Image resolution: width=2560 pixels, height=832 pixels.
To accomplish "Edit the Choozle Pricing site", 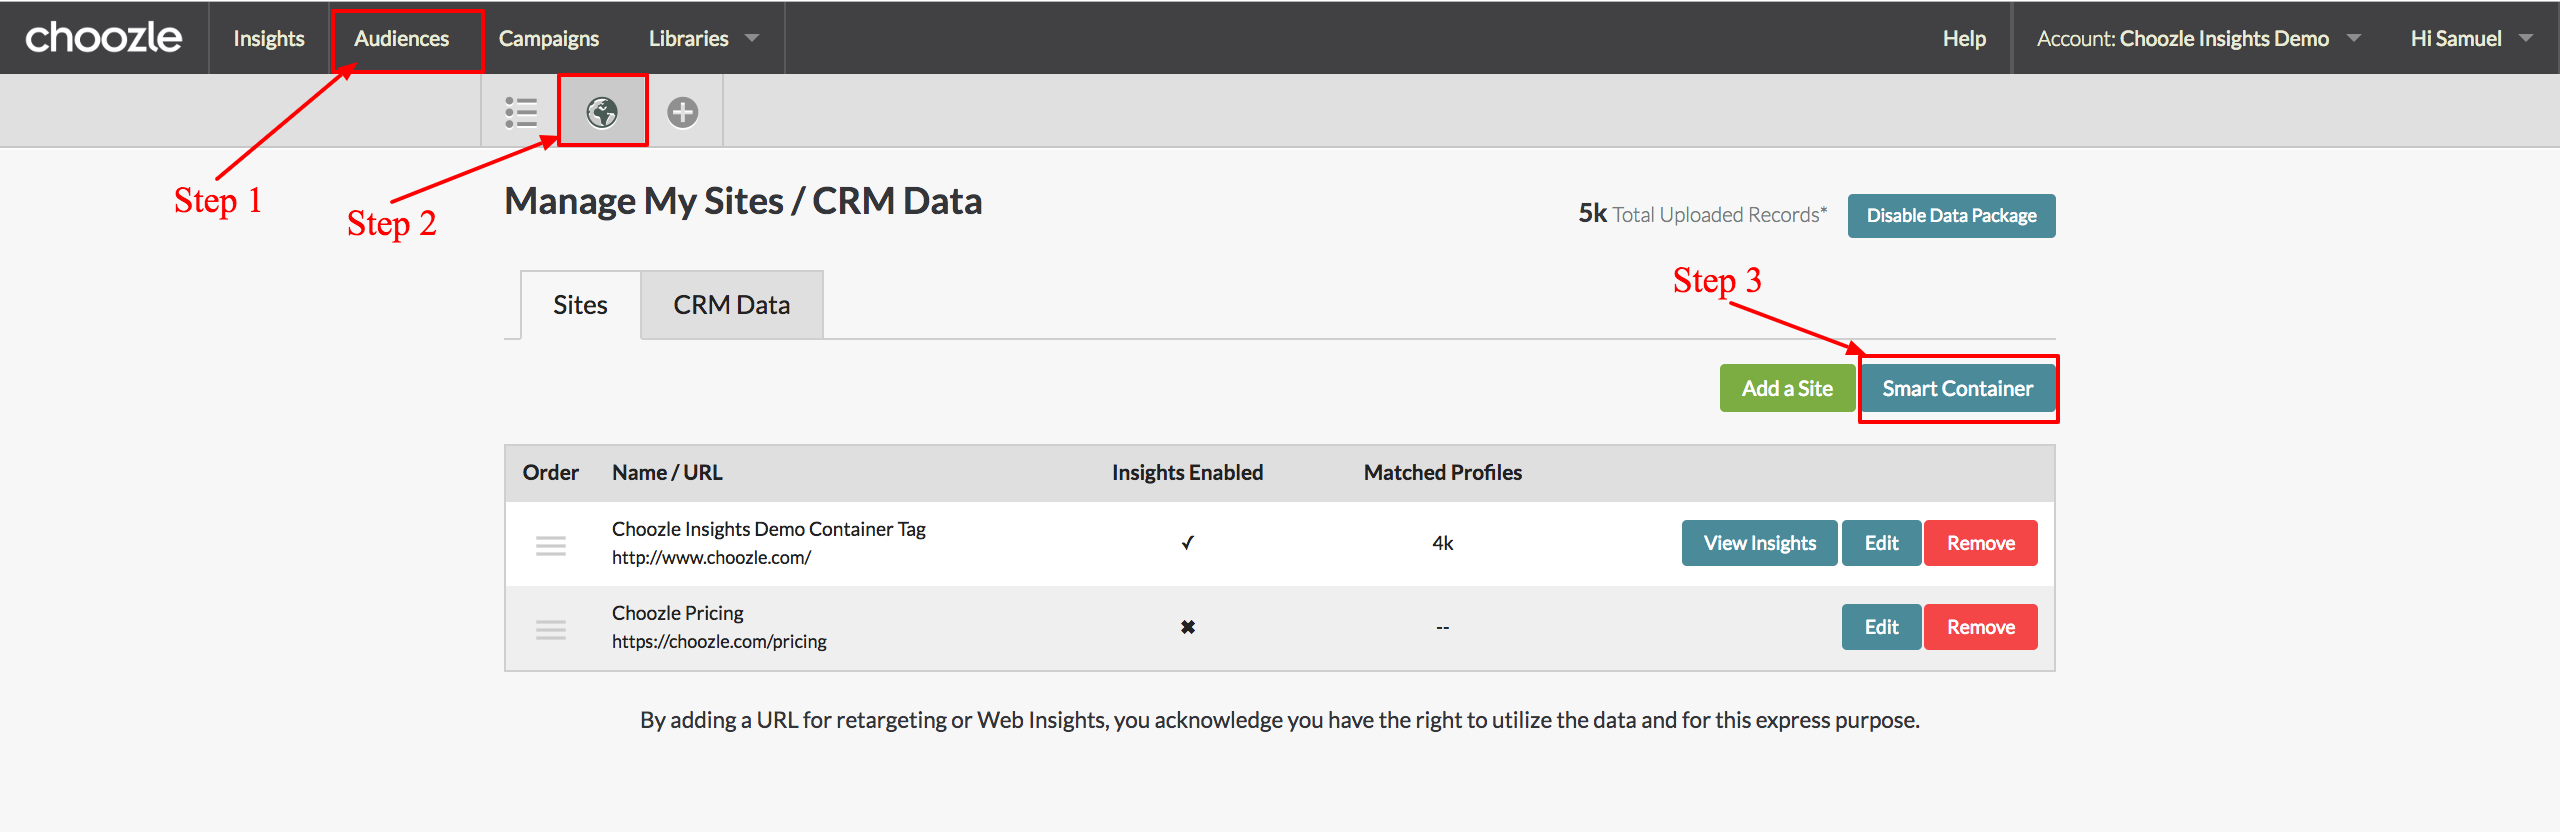I will click(x=1881, y=627).
